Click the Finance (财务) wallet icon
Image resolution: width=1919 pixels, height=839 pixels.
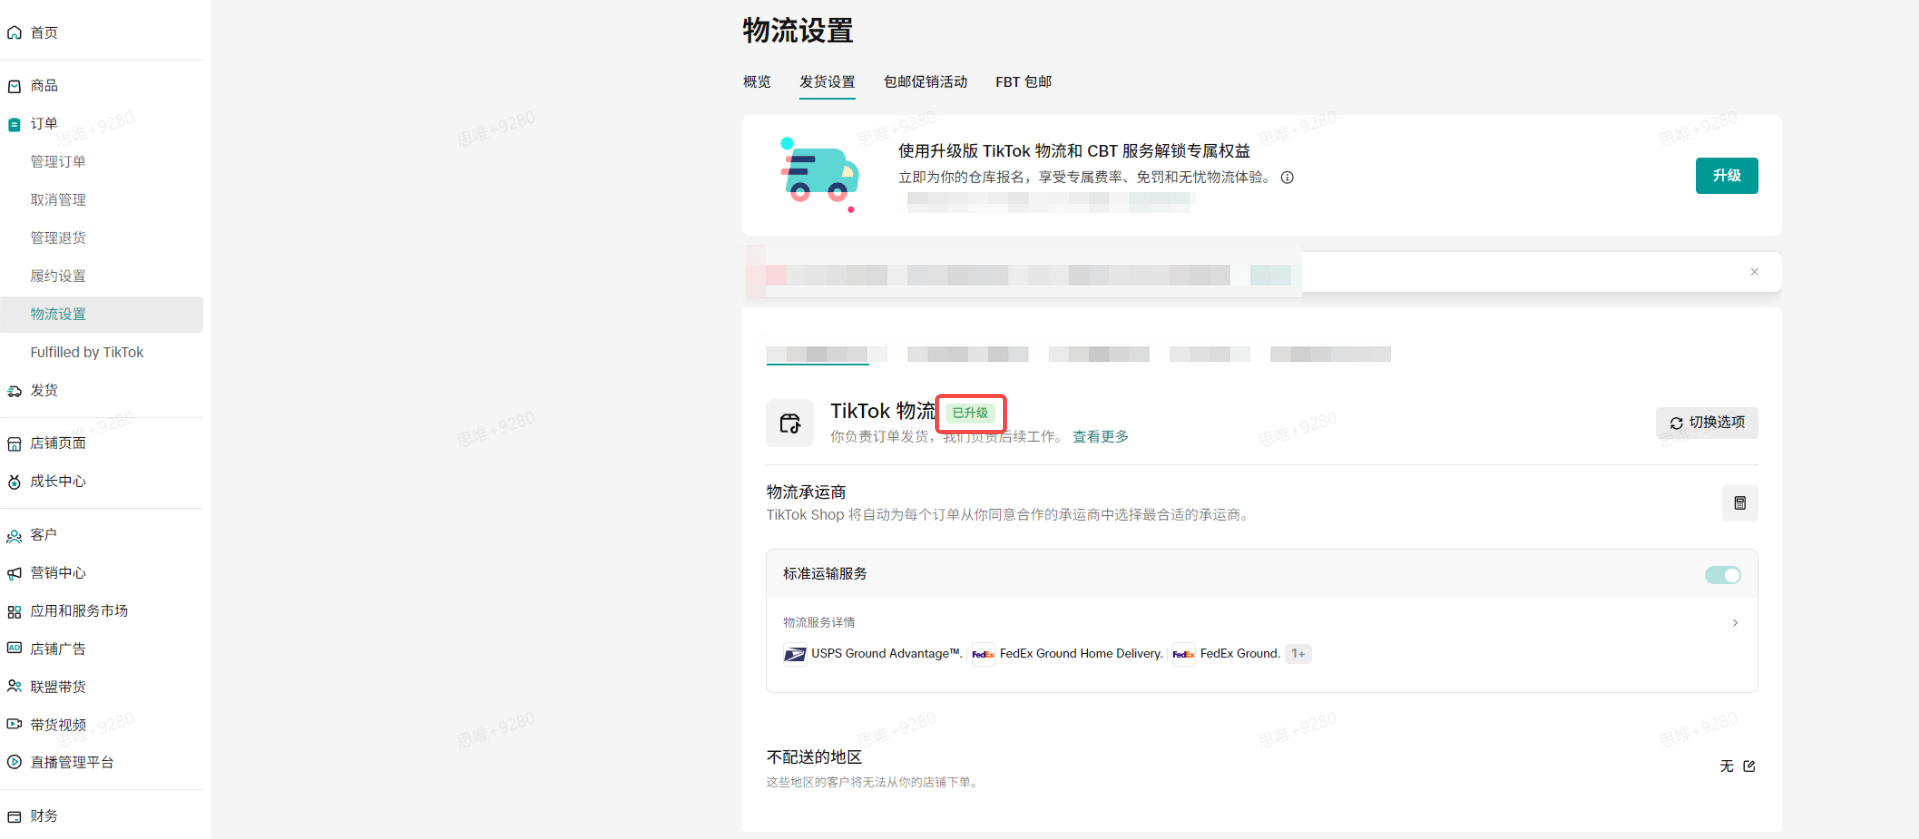pos(14,816)
